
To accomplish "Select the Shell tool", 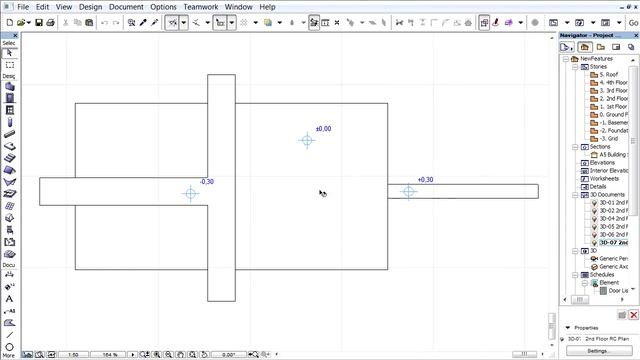I will (x=9, y=182).
